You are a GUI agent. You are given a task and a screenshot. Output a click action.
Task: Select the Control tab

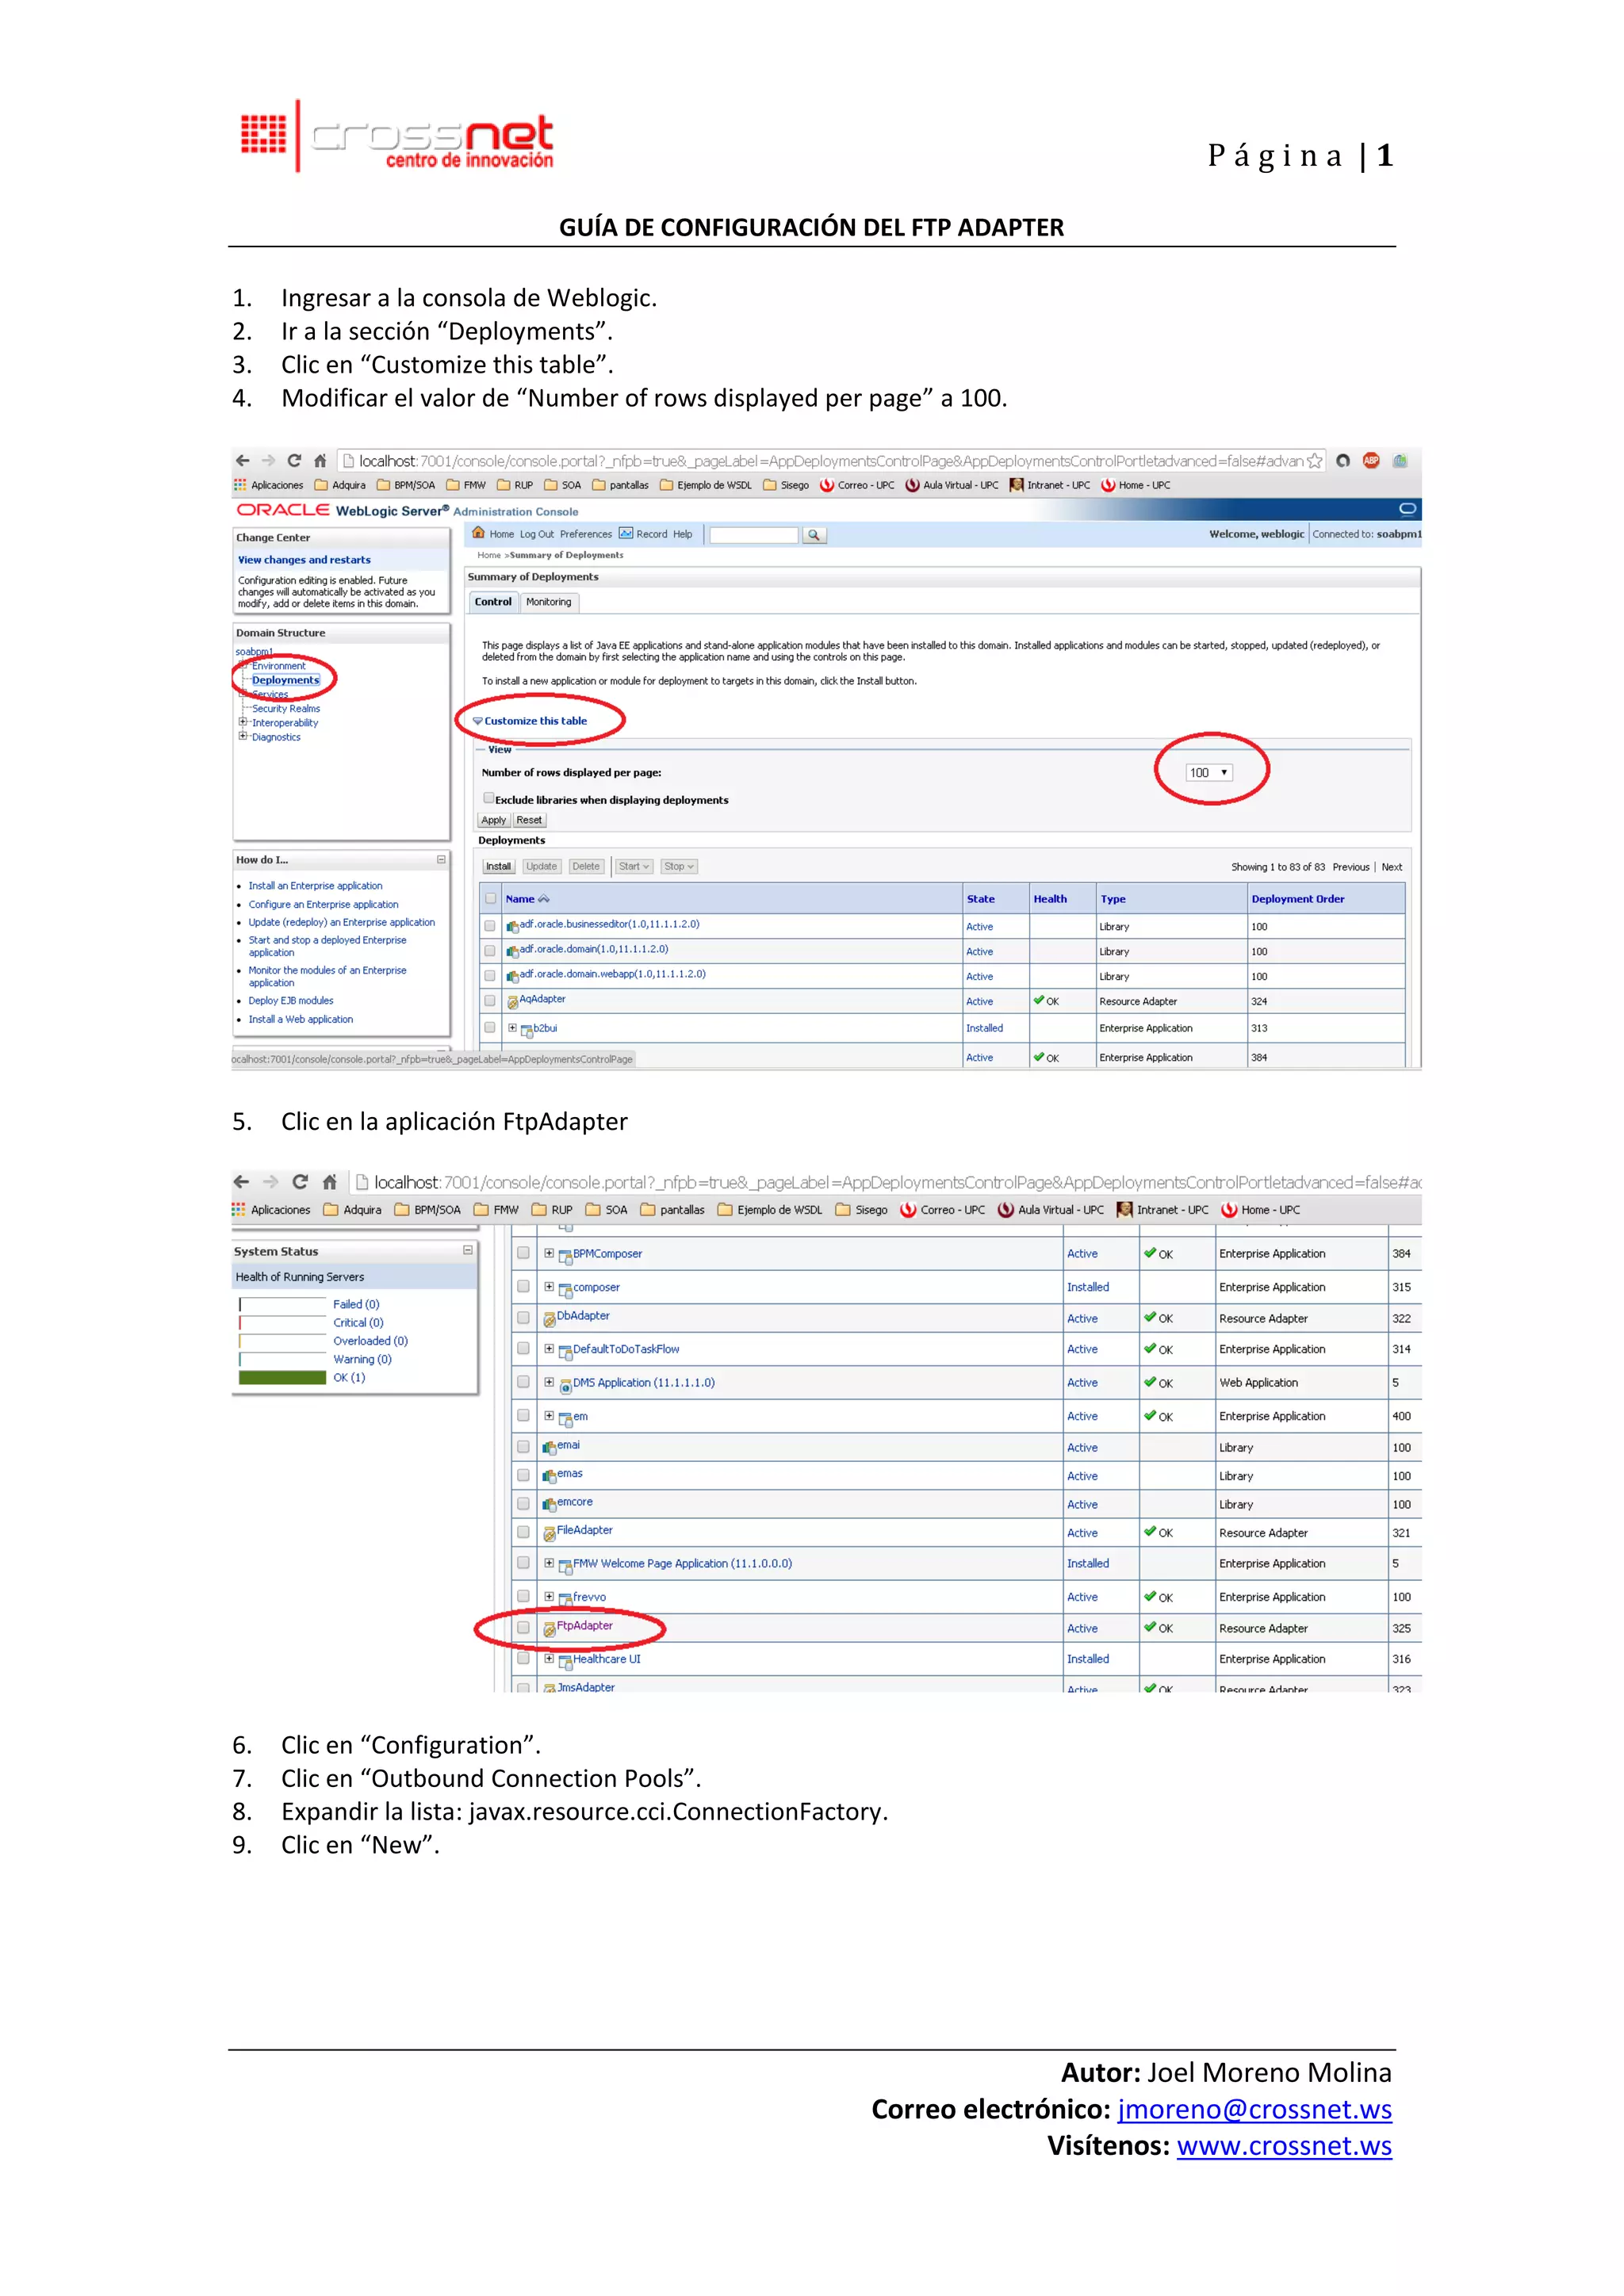(493, 602)
